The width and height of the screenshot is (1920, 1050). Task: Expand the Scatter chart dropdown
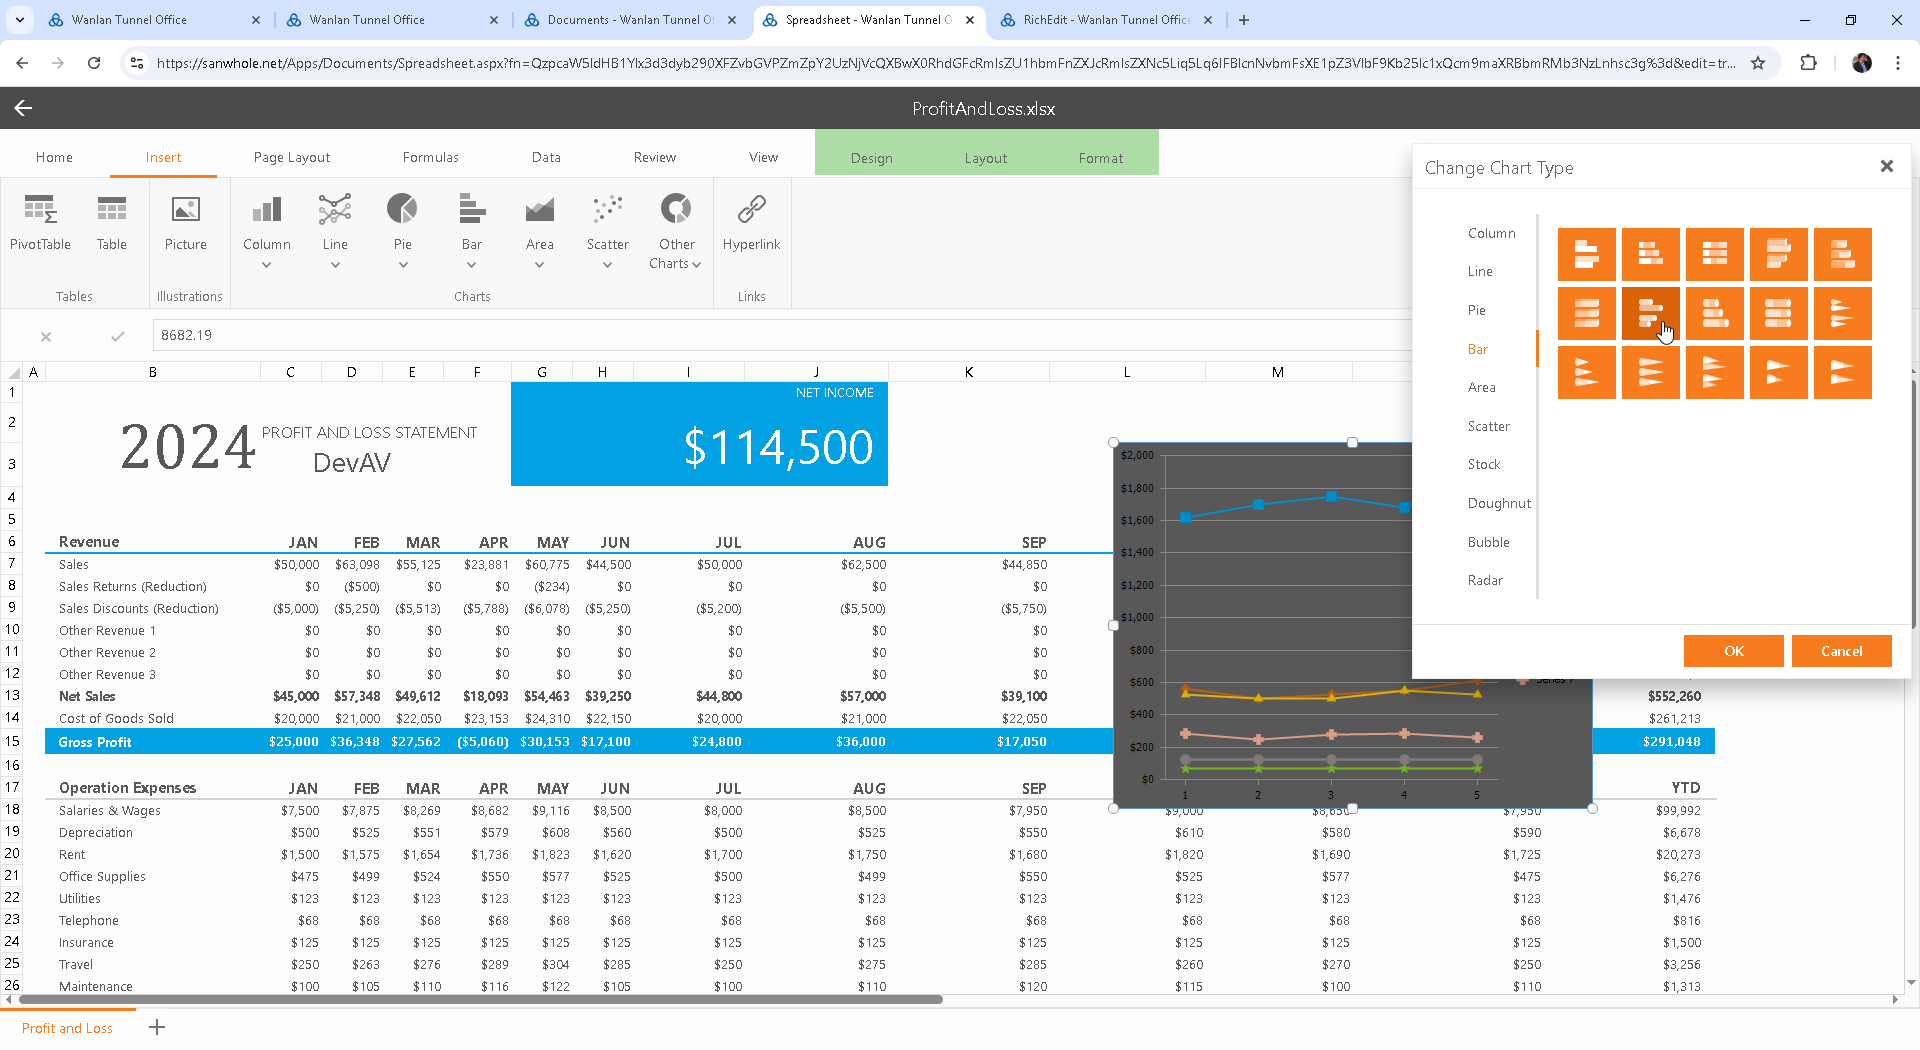(607, 265)
